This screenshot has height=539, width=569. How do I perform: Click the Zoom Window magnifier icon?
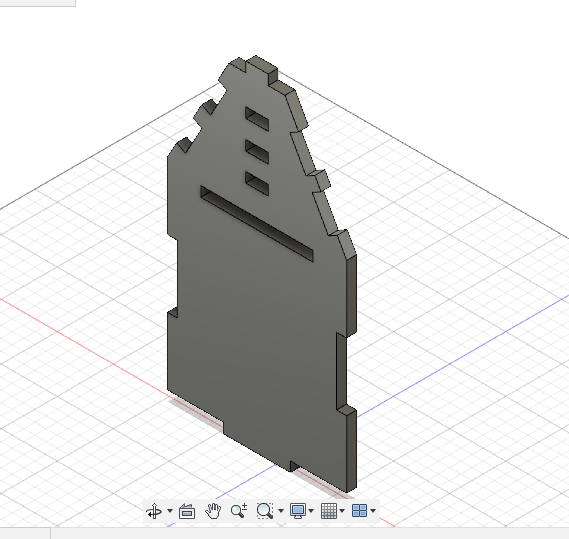[x=265, y=511]
